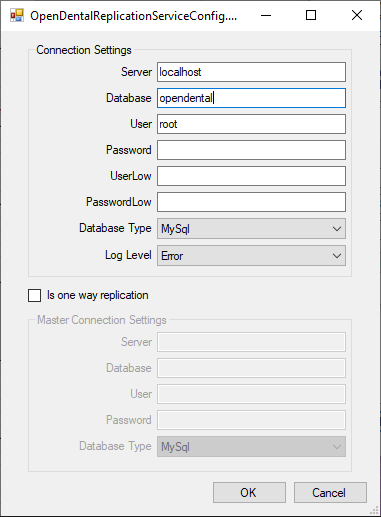Click the application icon in title bar
The width and height of the screenshot is (381, 517).
pos(17,15)
